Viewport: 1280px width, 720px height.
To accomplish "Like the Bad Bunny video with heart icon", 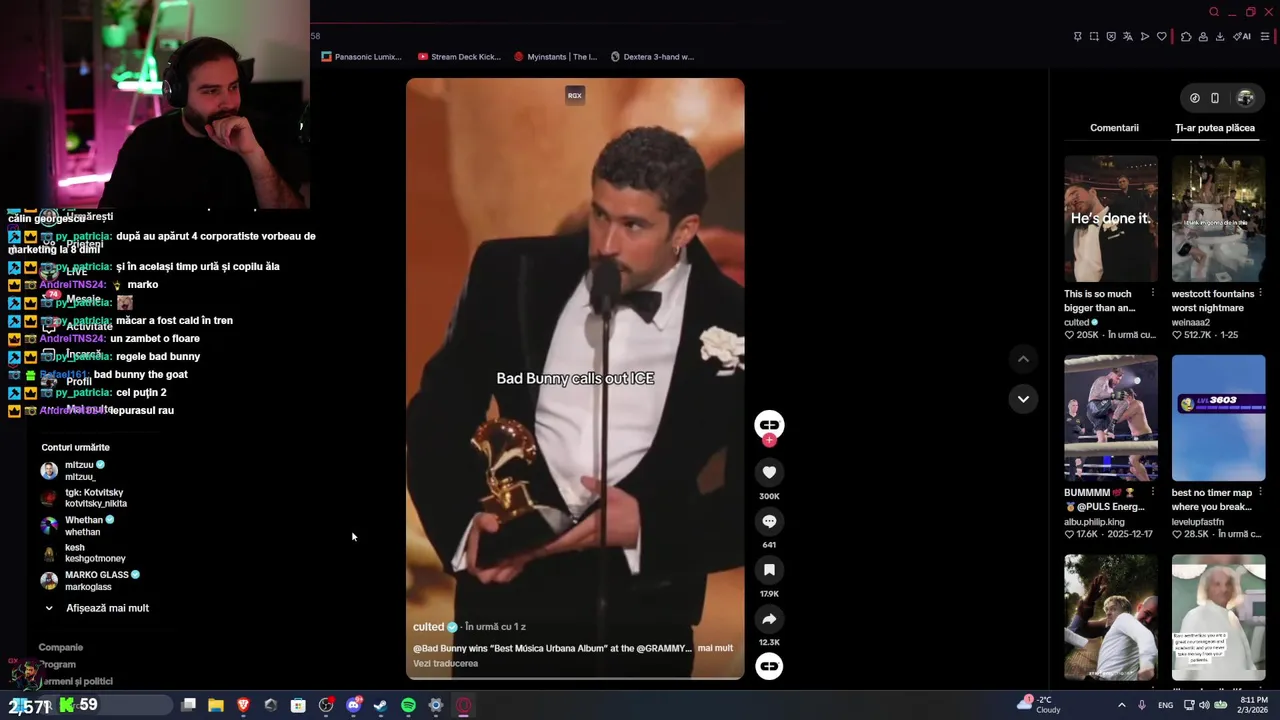I will [x=769, y=472].
